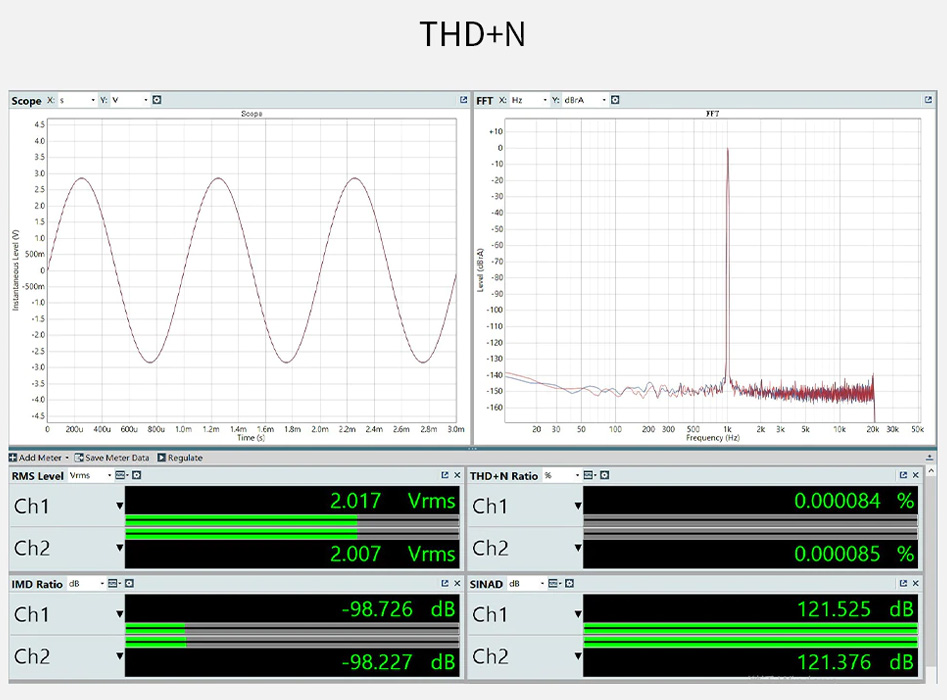Click the 1 kHz peak in FFT graph
Viewport: 947px width, 700px height.
[727, 150]
